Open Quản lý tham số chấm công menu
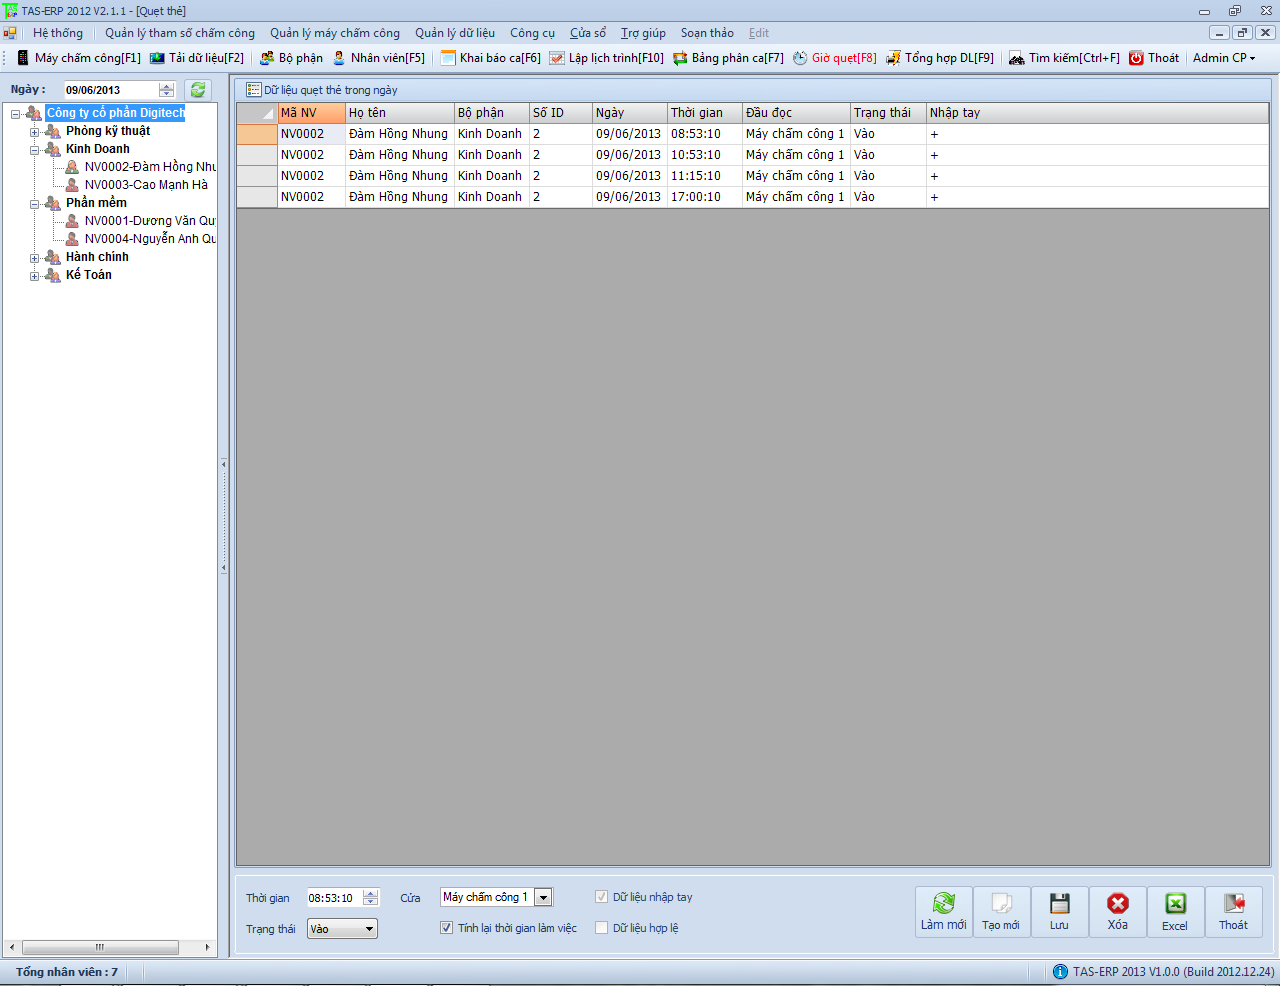The height and width of the screenshot is (986, 1280). pyautogui.click(x=180, y=33)
